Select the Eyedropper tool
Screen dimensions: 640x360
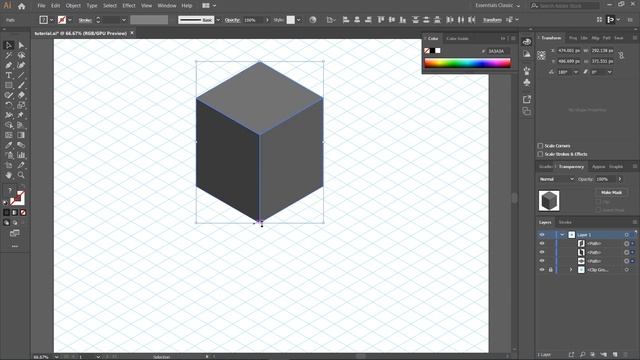click(9, 145)
